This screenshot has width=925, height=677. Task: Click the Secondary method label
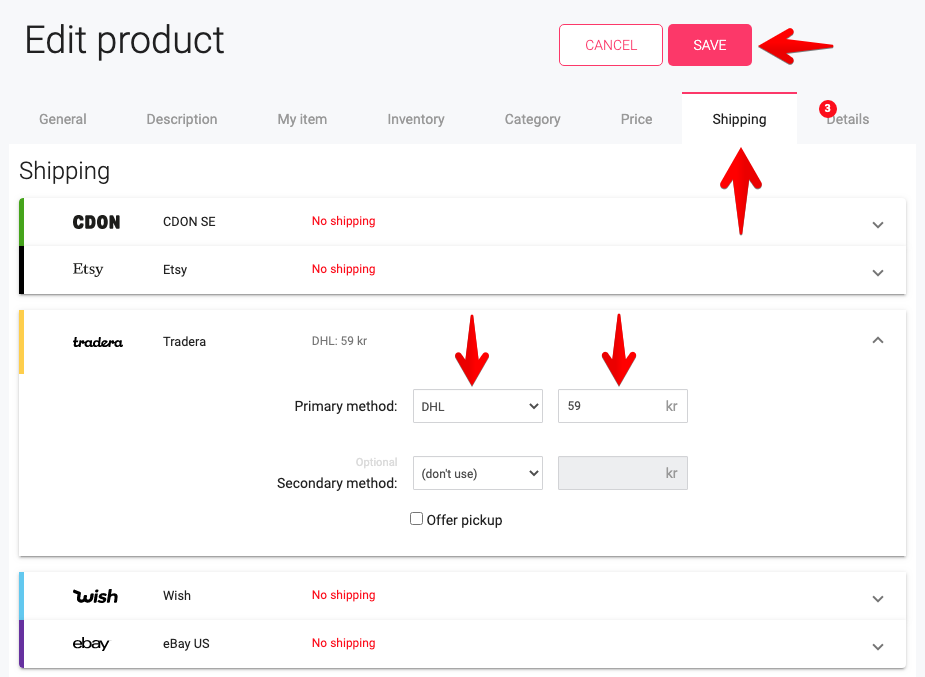[337, 483]
